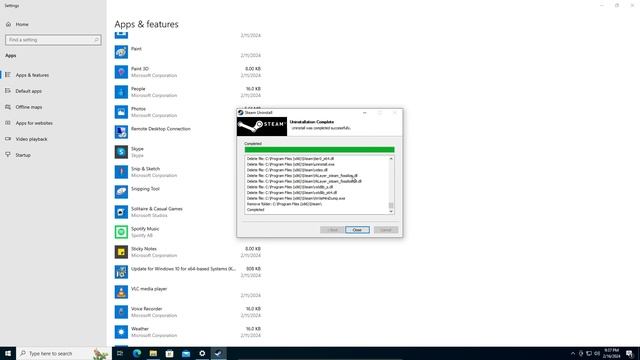Click the log scrollbar down arrow

[391, 211]
